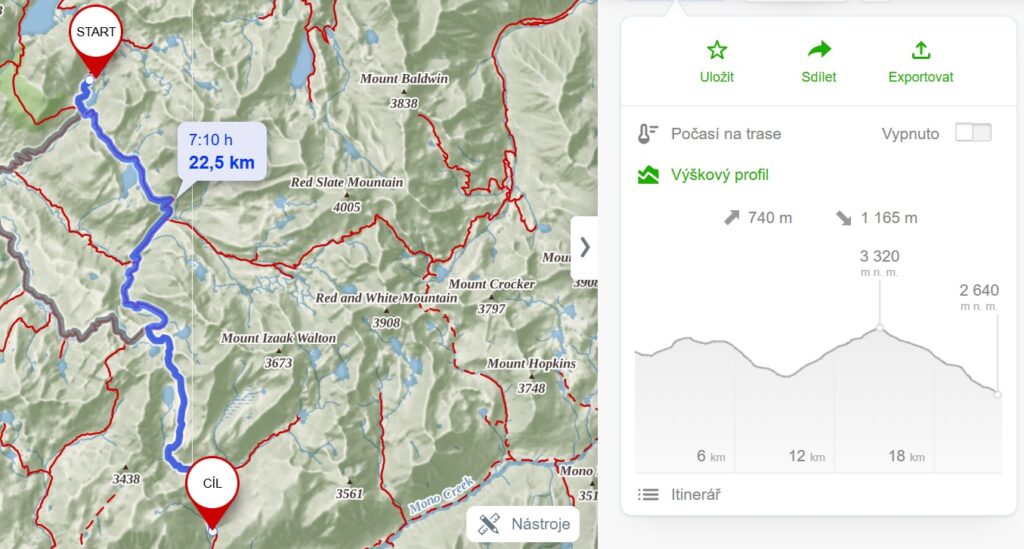Click the ruler and pencil Nástroje icon
Viewport: 1024px width, 549px height.
click(x=489, y=524)
